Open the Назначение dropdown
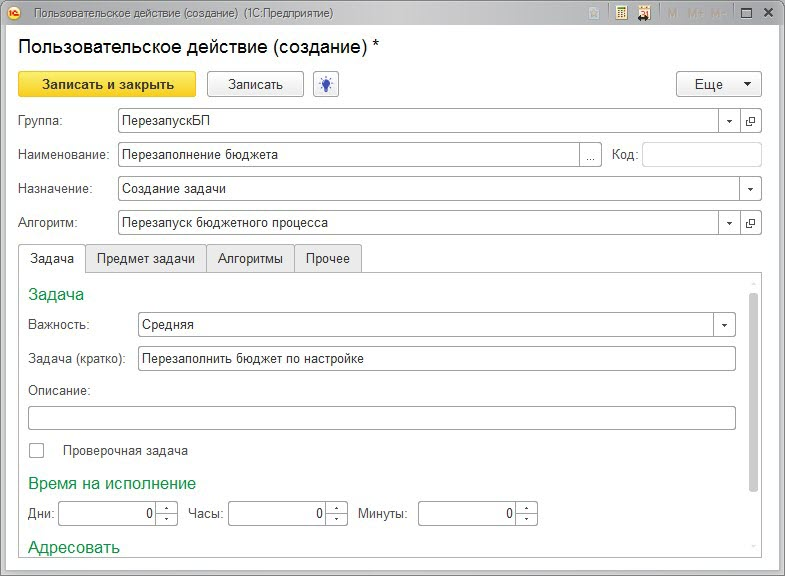This screenshot has height=576, width=785. tap(750, 189)
